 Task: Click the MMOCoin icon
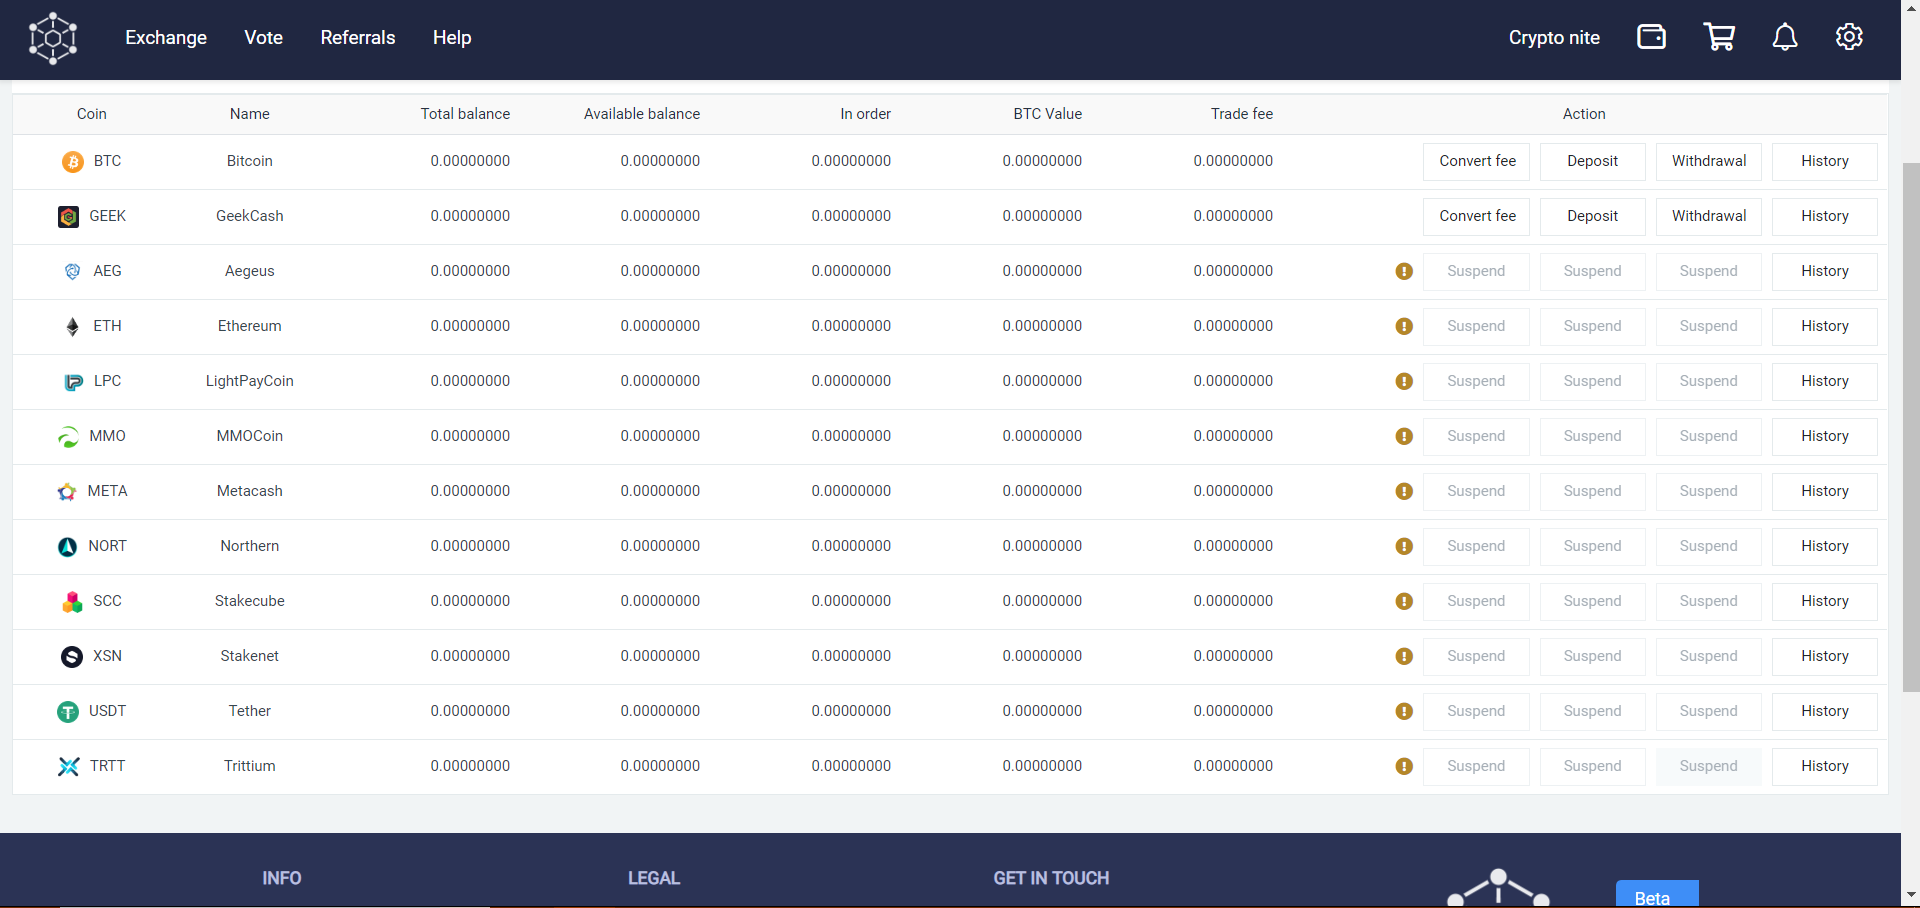coord(68,437)
